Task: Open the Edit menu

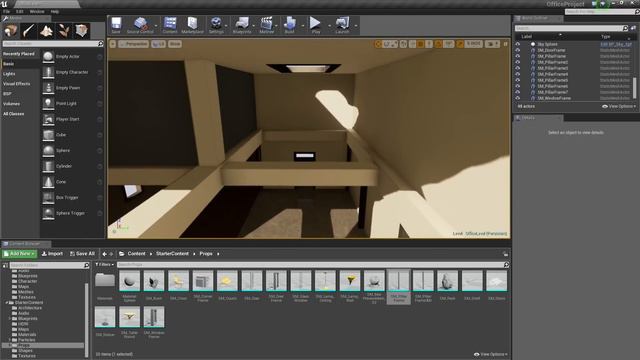Action: 20,11
